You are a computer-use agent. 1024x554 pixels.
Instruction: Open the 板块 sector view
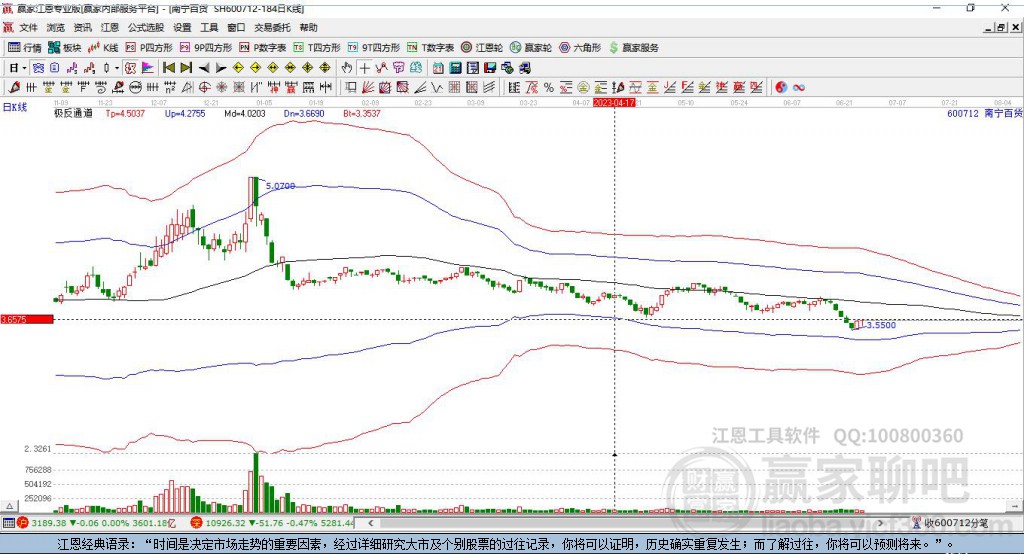pyautogui.click(x=64, y=48)
